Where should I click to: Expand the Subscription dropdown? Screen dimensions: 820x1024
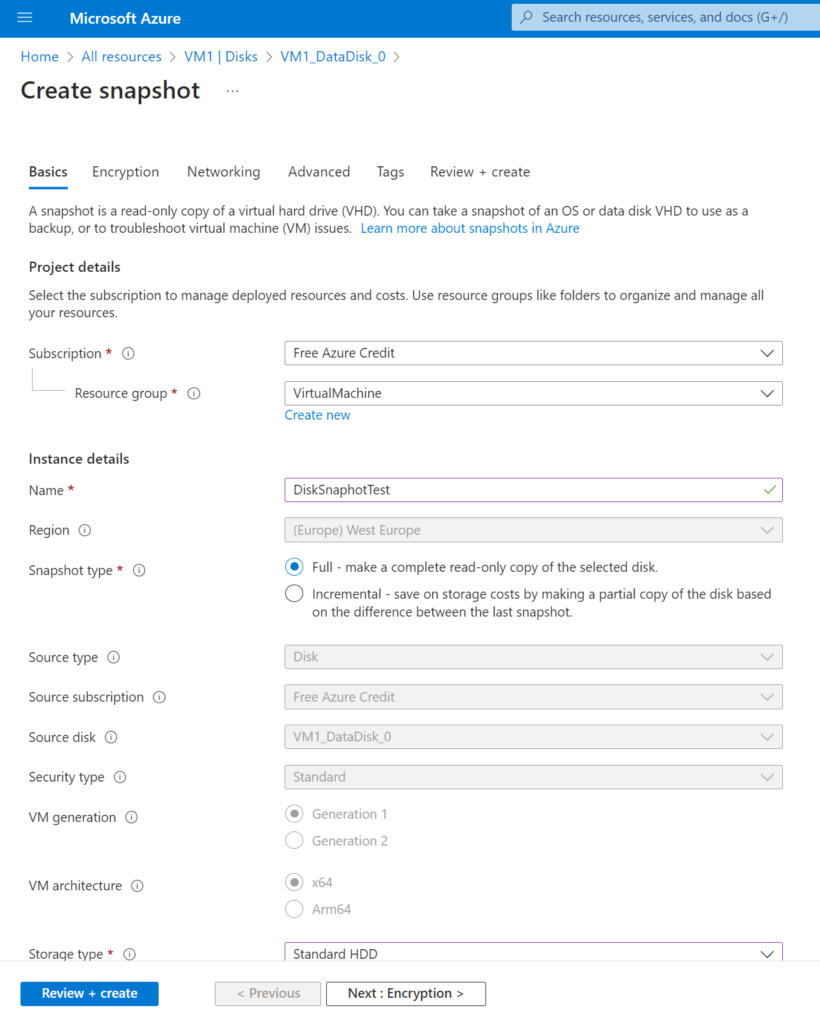533,353
